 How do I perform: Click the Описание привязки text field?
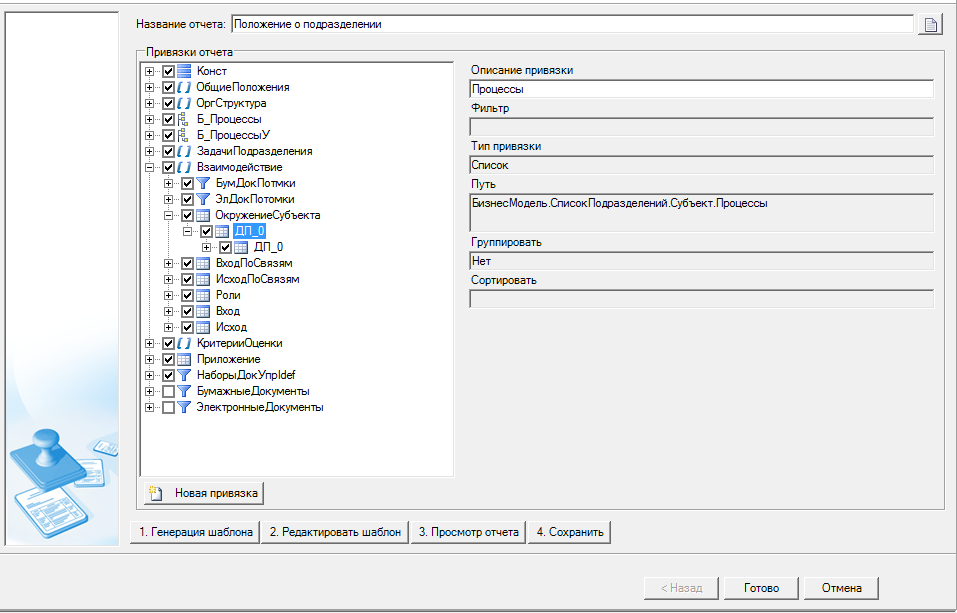pos(701,89)
